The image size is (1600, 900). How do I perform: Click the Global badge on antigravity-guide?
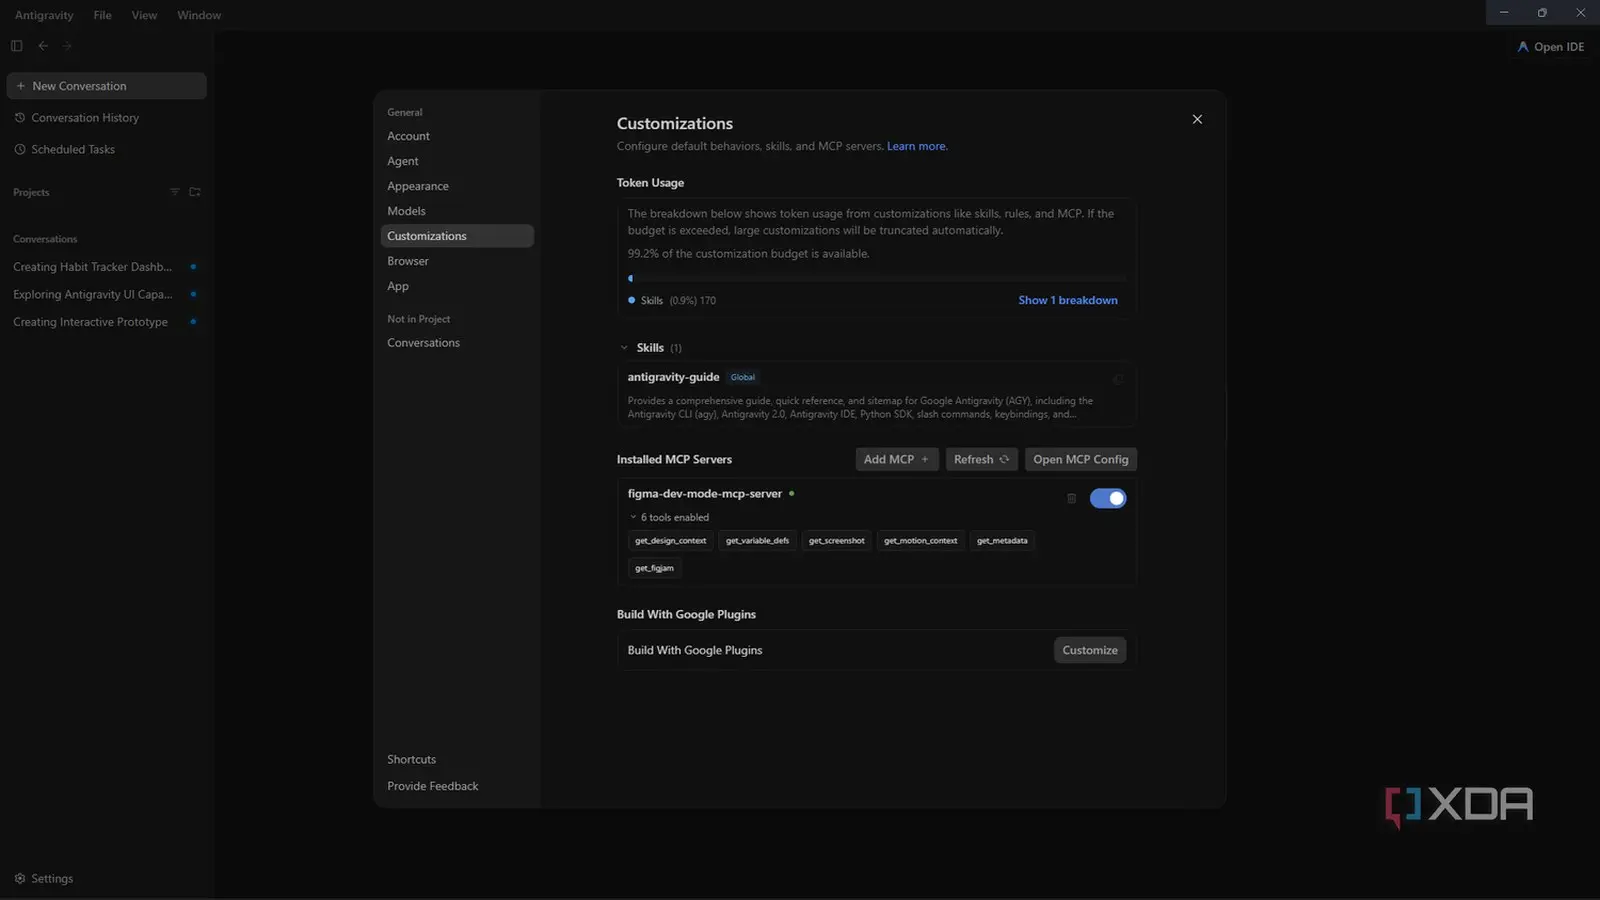pyautogui.click(x=743, y=378)
